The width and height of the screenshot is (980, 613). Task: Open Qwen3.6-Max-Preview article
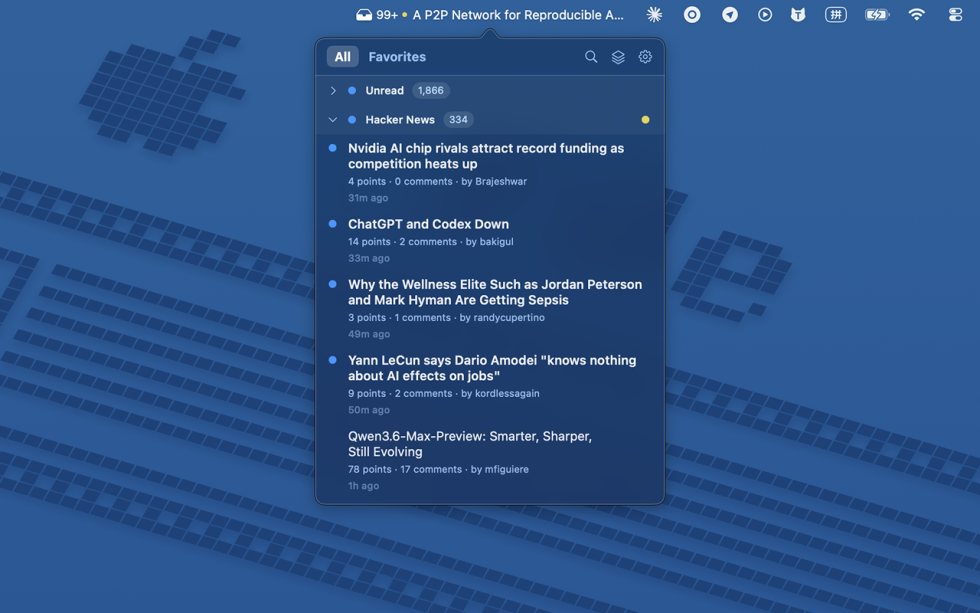tap(469, 444)
